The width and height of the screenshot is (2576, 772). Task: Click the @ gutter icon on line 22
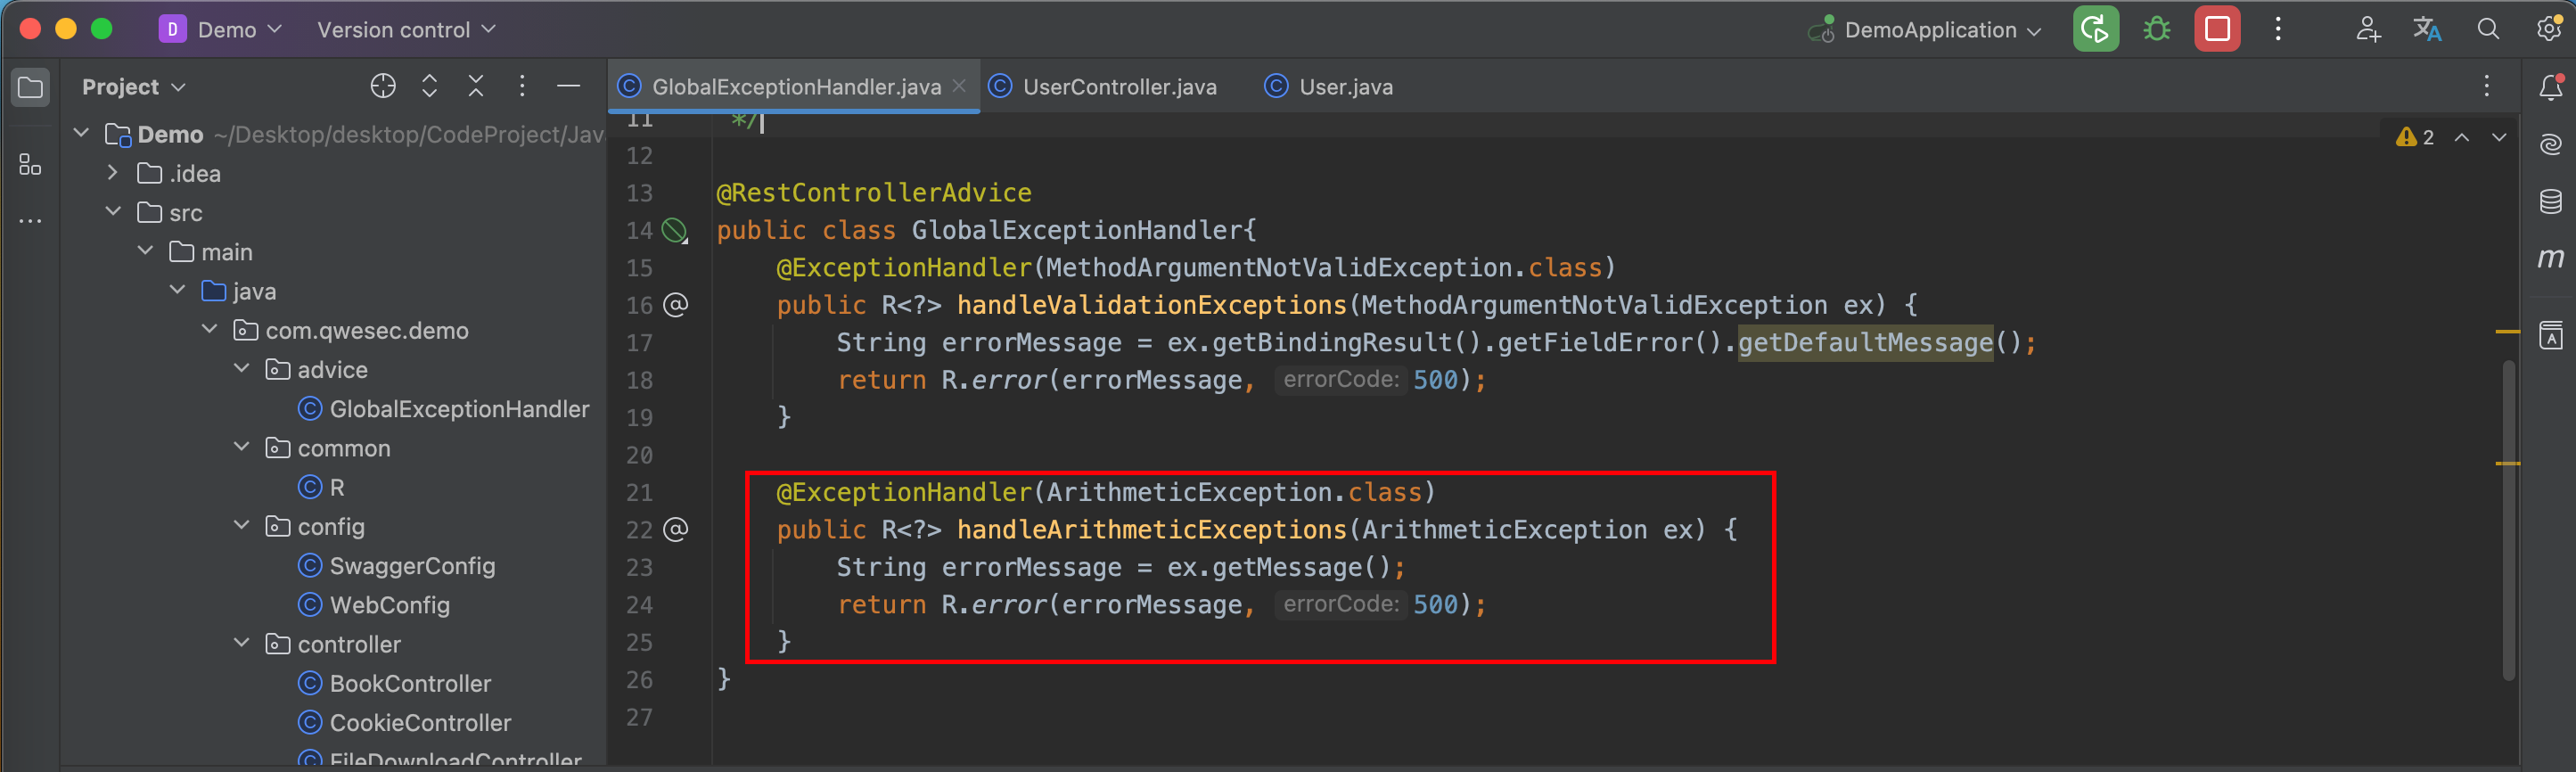[676, 530]
